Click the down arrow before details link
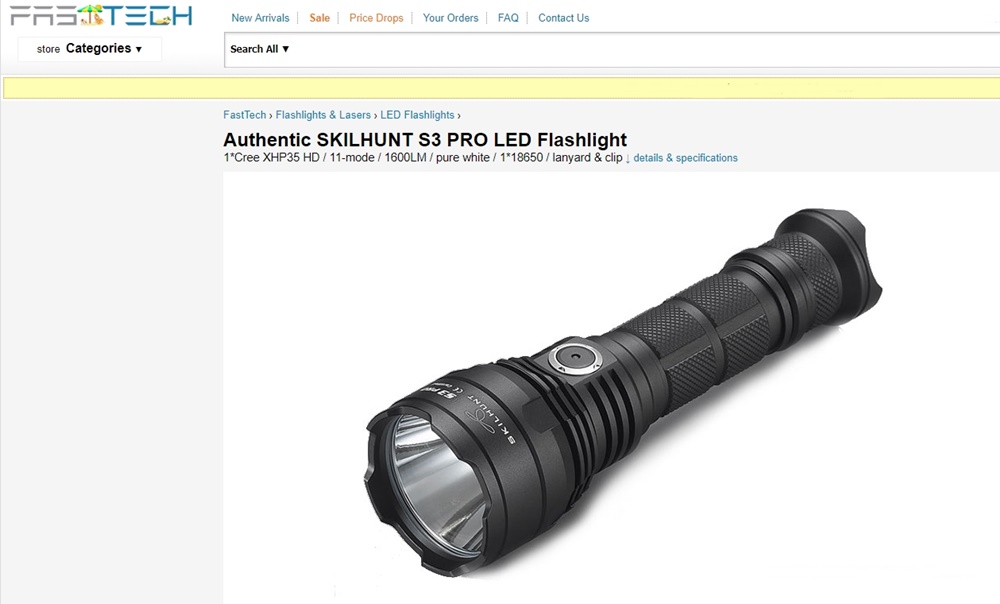The width and height of the screenshot is (1000, 604). 628,158
